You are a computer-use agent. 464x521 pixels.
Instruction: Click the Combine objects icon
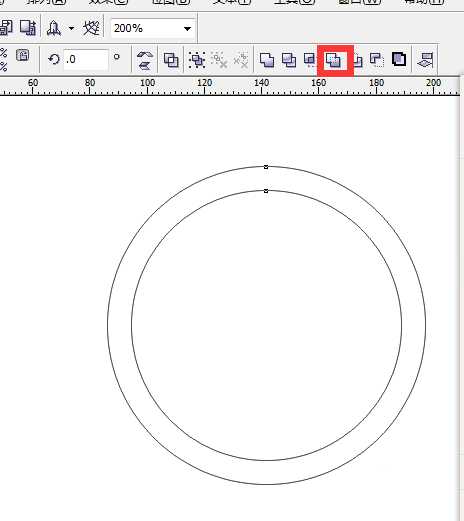pyautogui.click(x=171, y=60)
